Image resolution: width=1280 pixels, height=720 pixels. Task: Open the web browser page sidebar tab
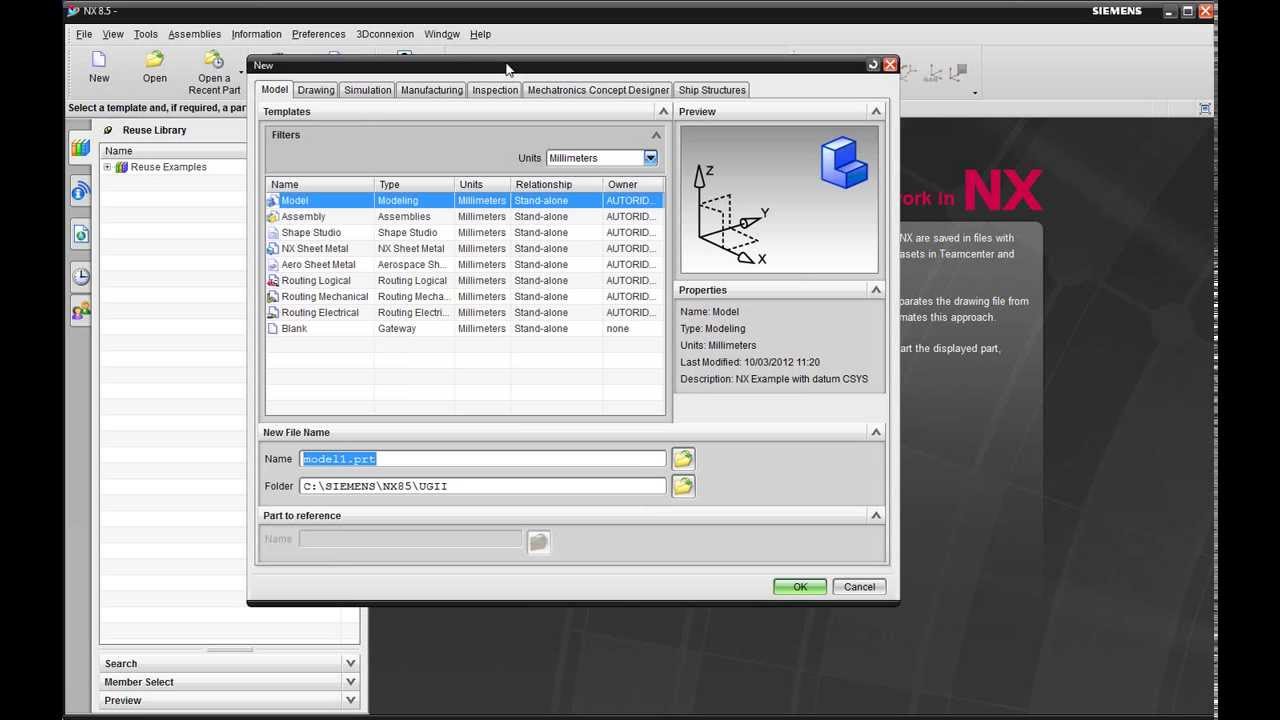tap(81, 234)
